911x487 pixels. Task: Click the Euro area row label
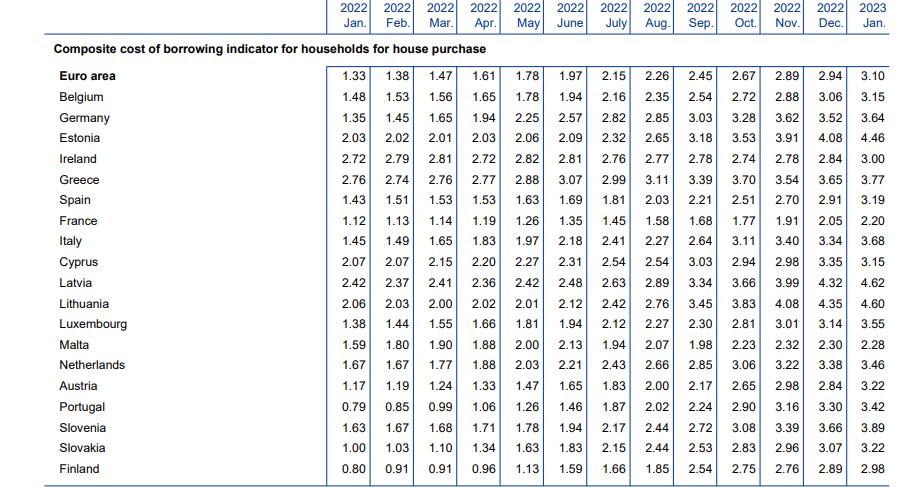87,76
